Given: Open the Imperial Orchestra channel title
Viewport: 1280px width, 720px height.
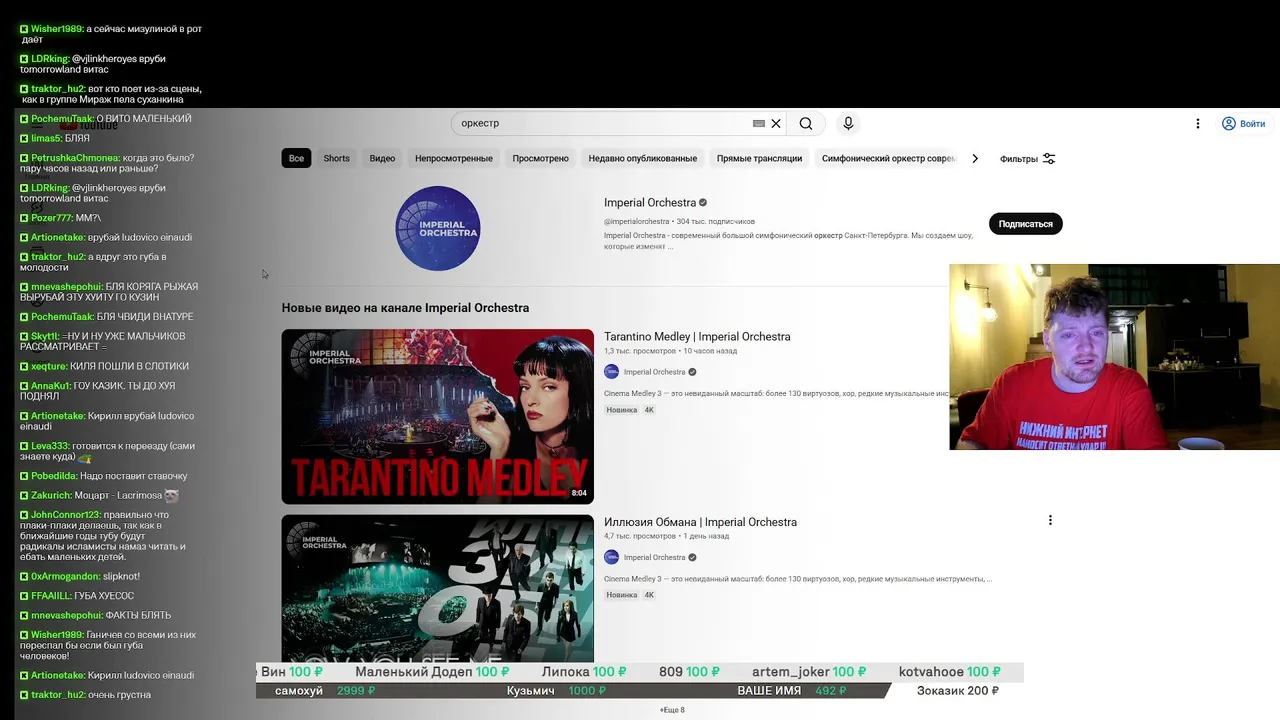Looking at the screenshot, I should (x=650, y=203).
